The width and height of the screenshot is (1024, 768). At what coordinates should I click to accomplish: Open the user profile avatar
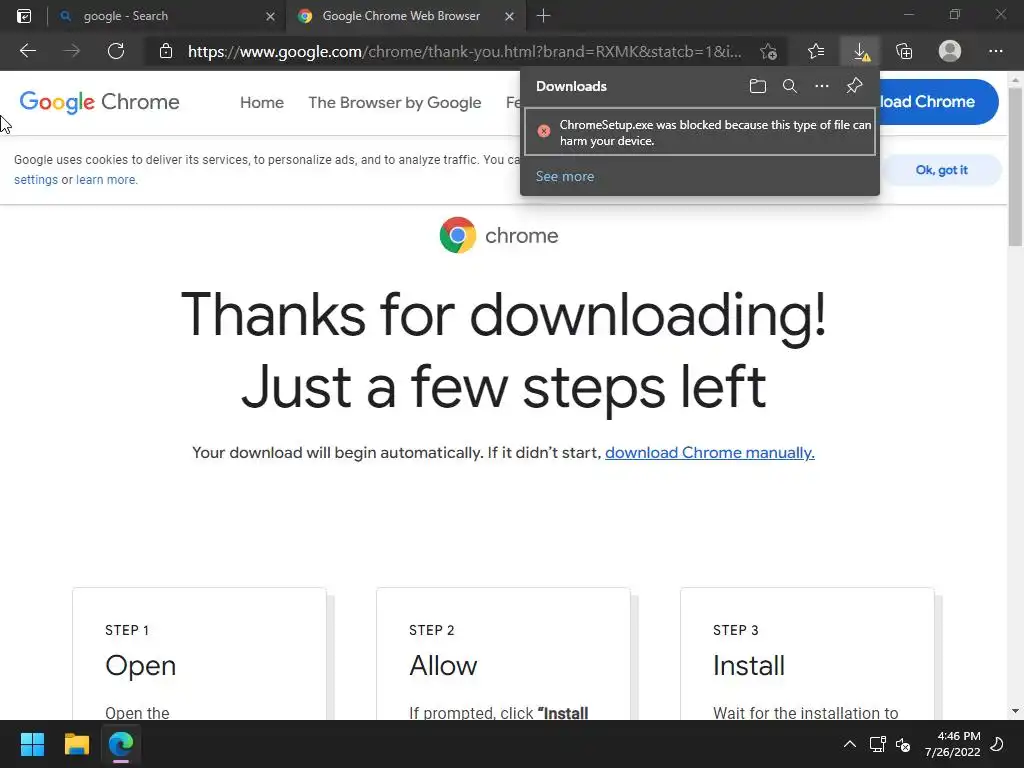click(x=950, y=51)
